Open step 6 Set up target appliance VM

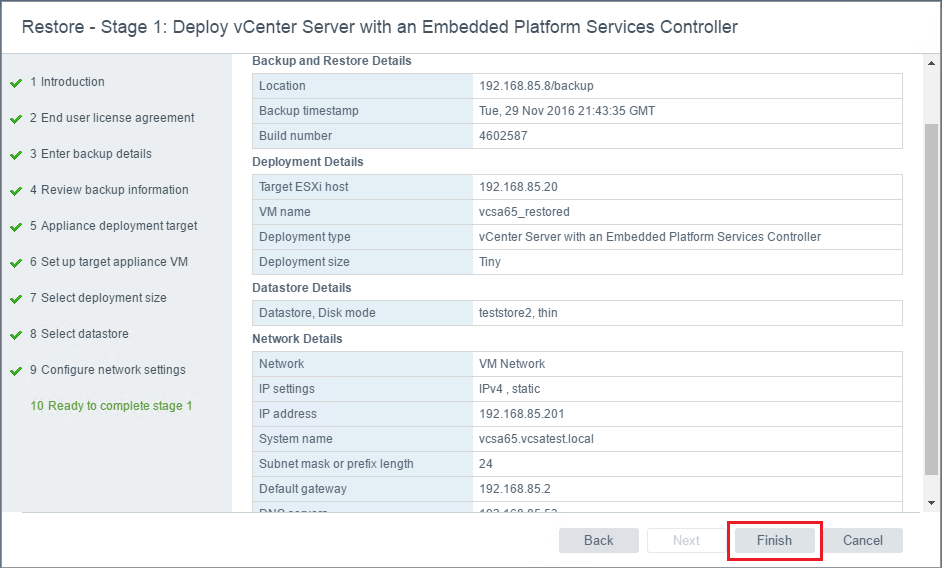click(x=109, y=262)
